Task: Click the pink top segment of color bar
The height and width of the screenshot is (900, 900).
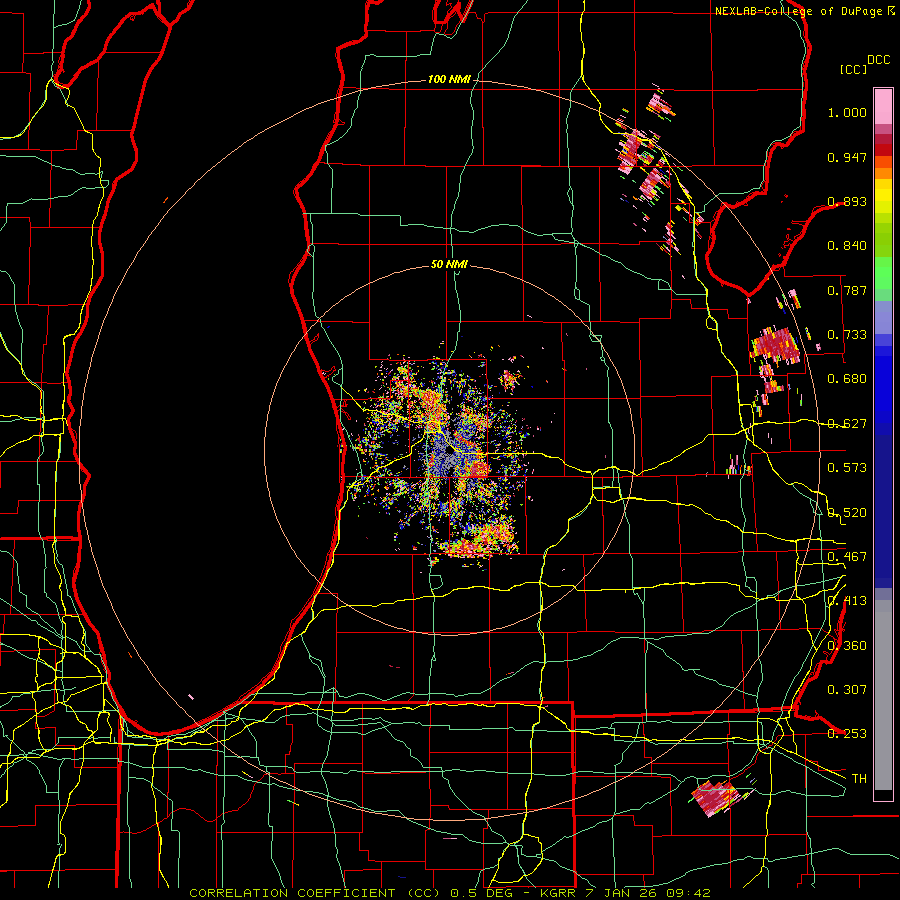Action: click(x=883, y=106)
